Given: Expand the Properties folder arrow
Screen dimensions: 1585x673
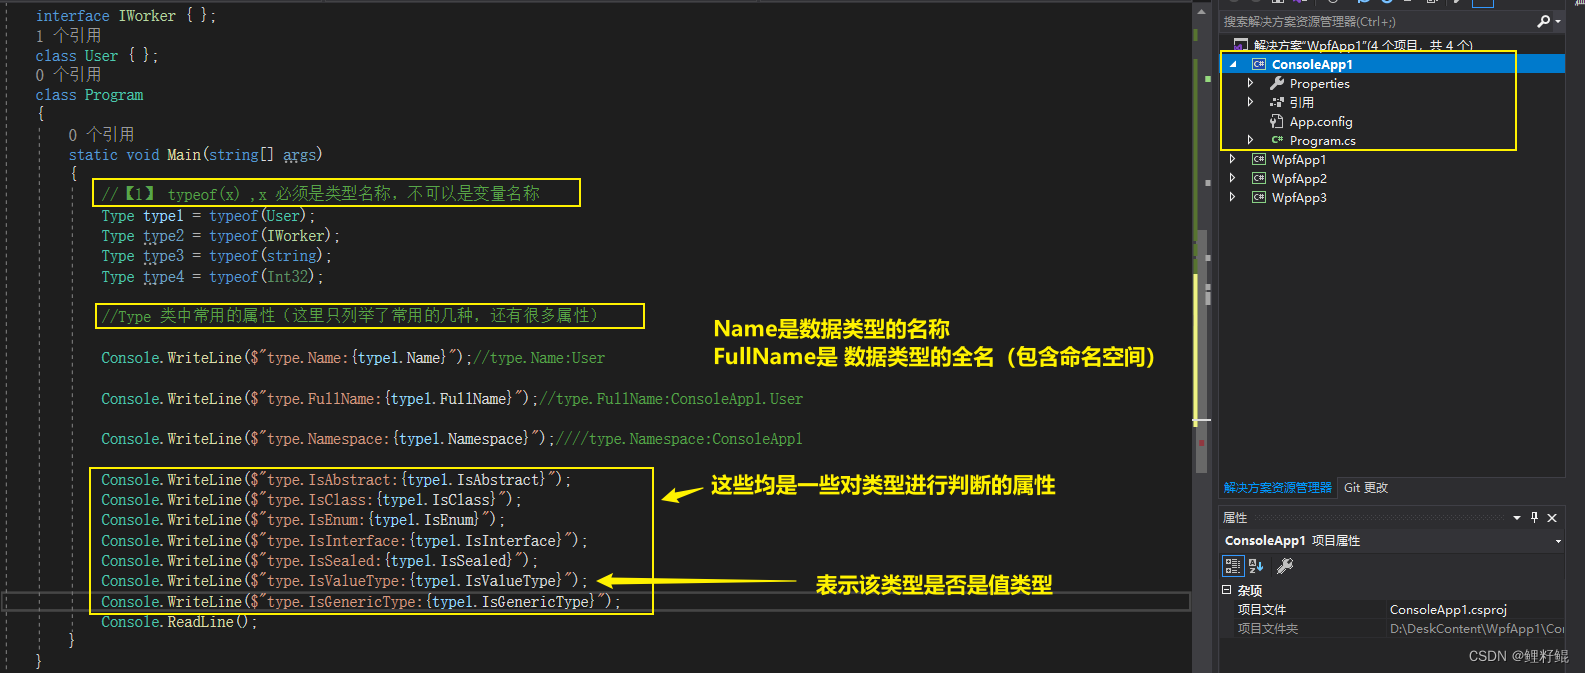Looking at the screenshot, I should 1250,83.
